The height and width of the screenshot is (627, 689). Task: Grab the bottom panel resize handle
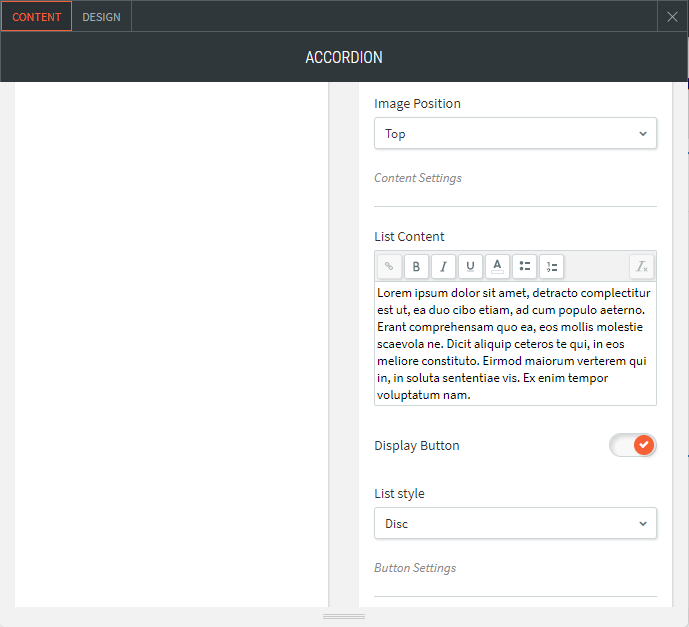click(x=344, y=616)
